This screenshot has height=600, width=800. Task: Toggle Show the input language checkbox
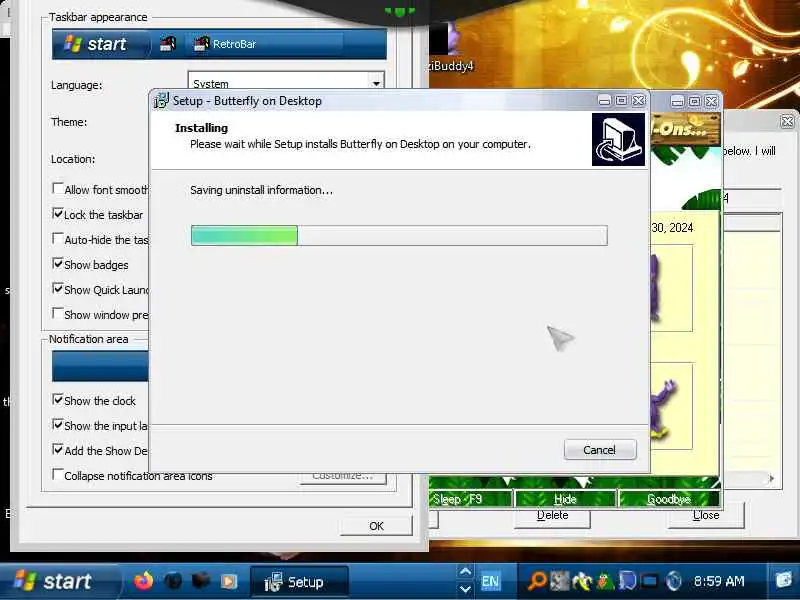[58, 424]
